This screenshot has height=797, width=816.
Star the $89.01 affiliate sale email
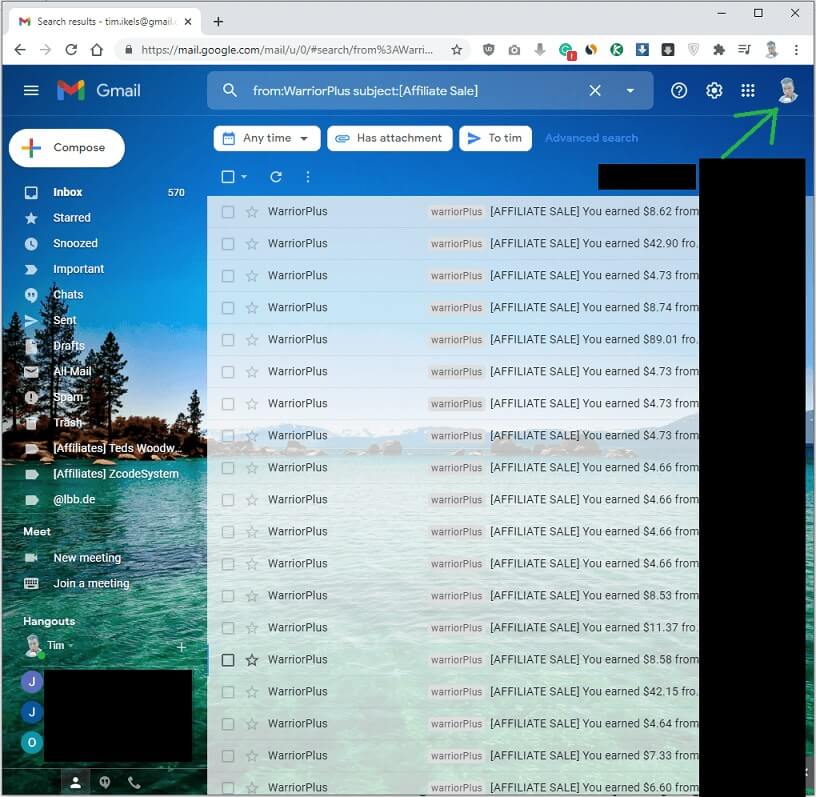[252, 340]
